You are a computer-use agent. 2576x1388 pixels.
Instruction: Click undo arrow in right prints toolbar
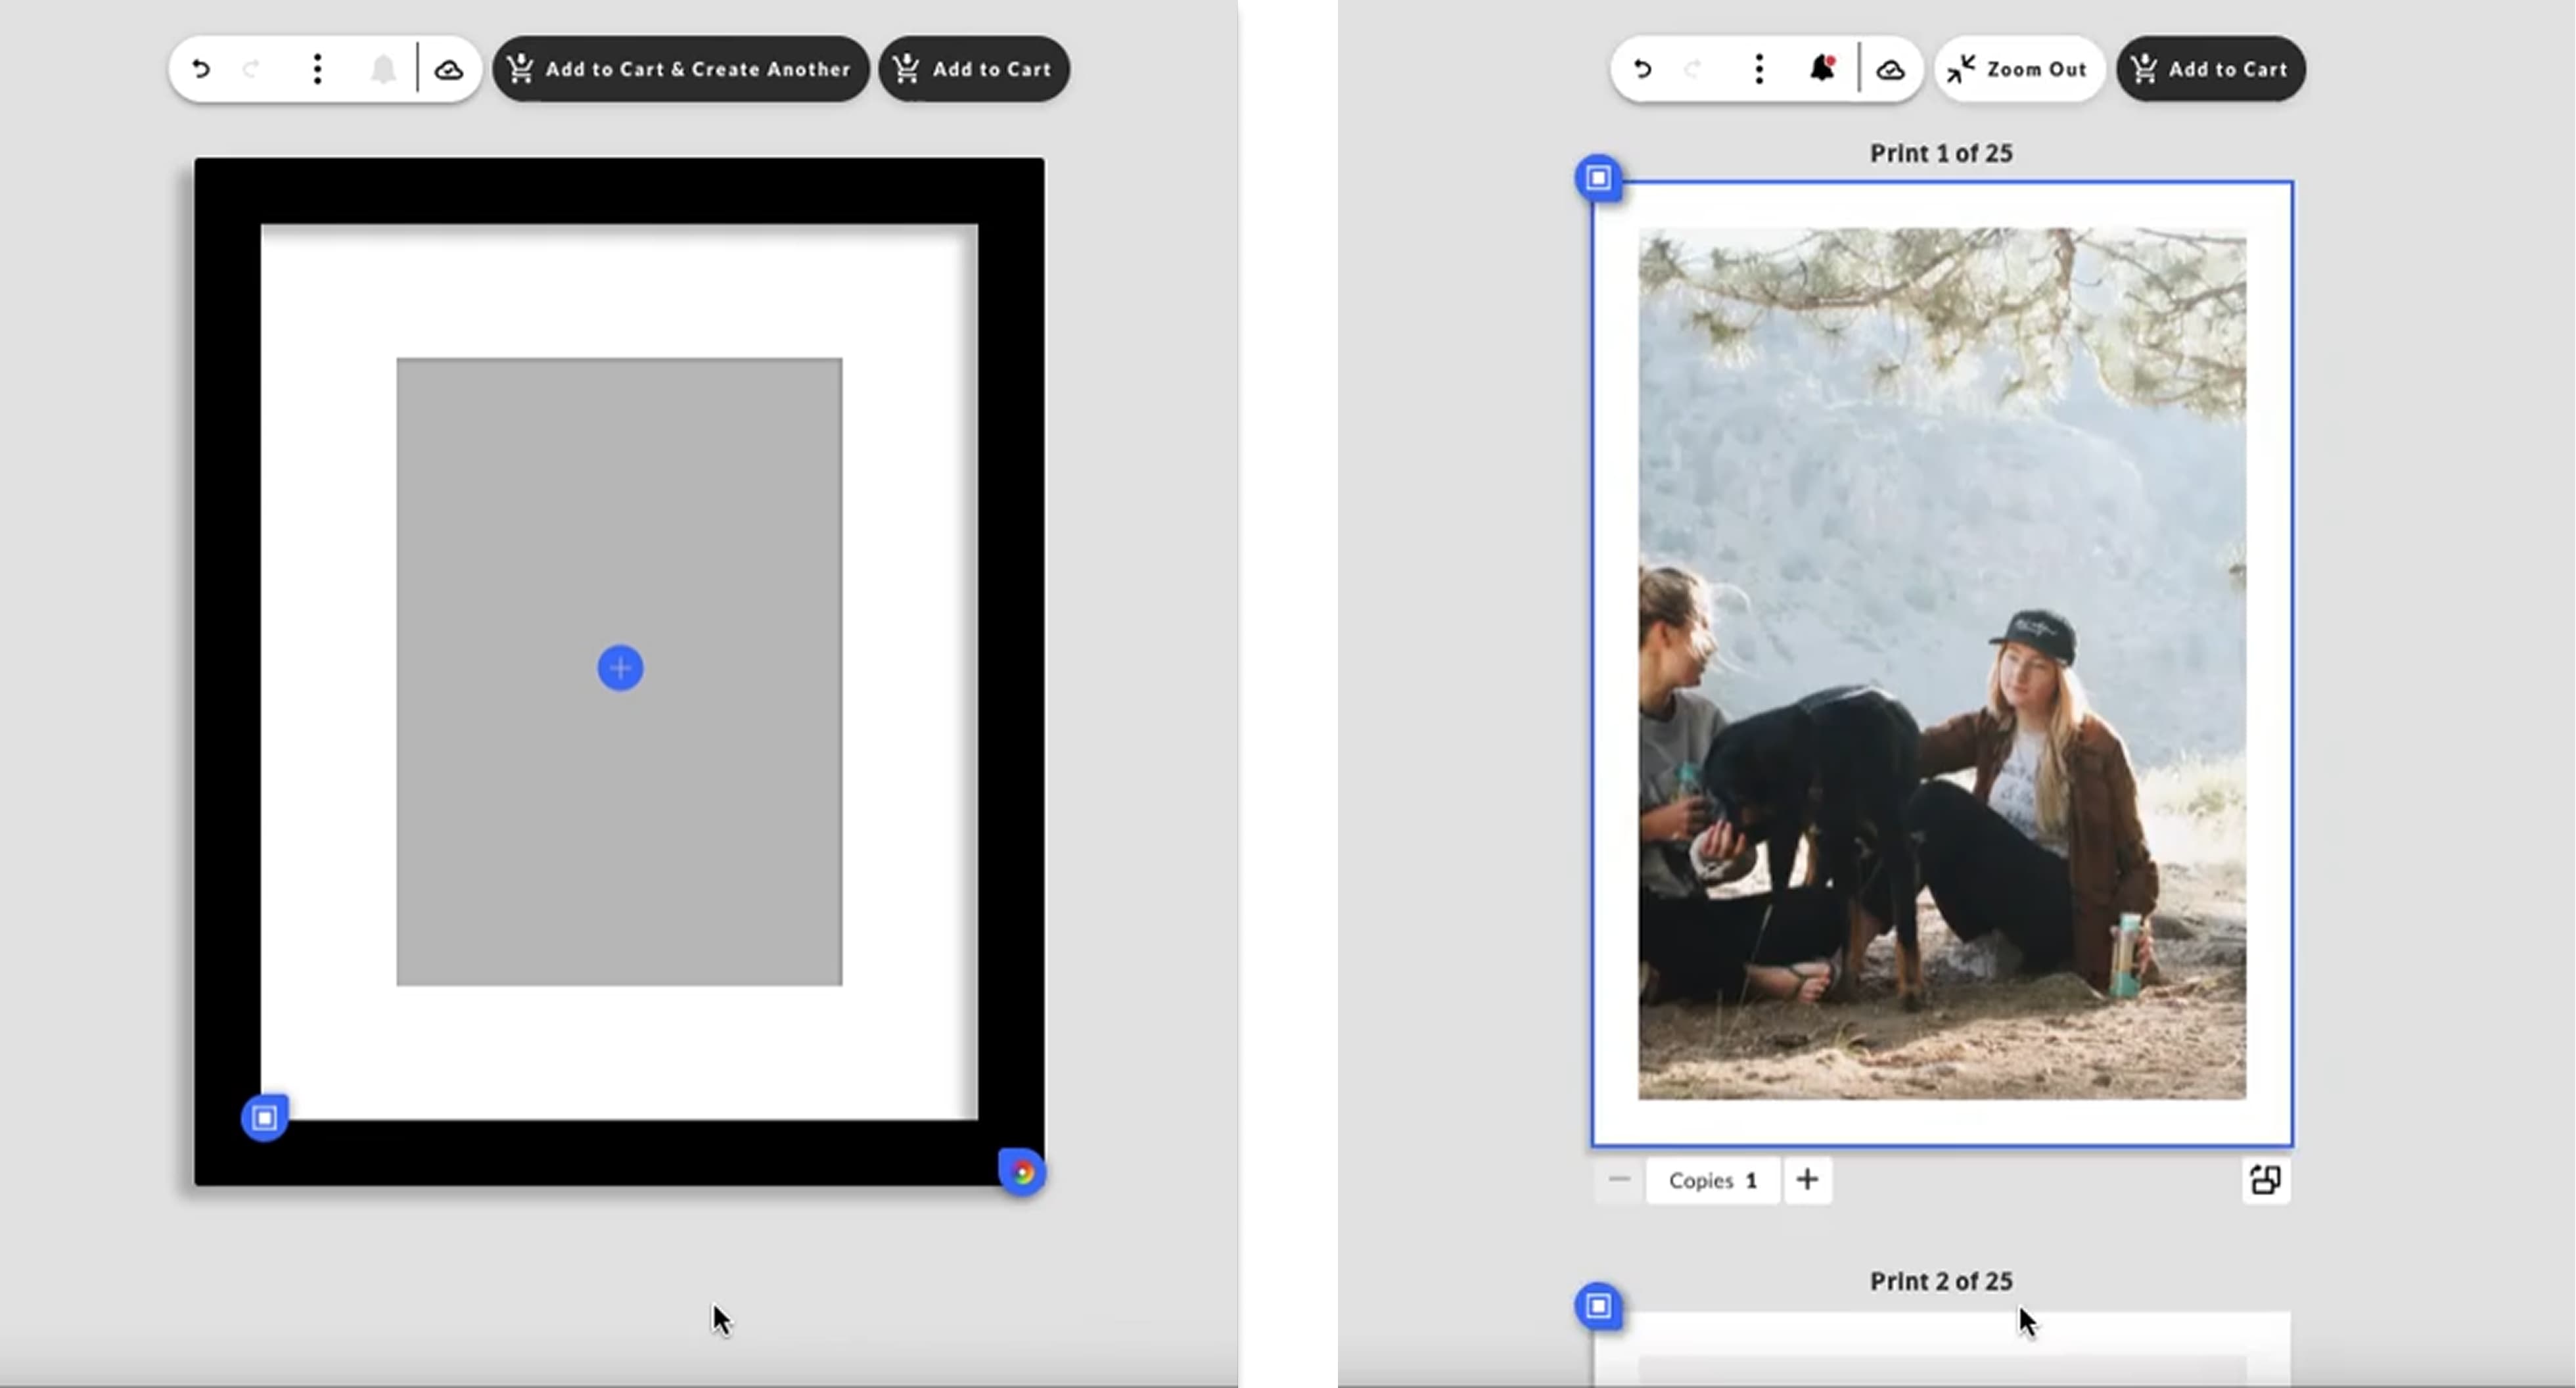point(1642,69)
